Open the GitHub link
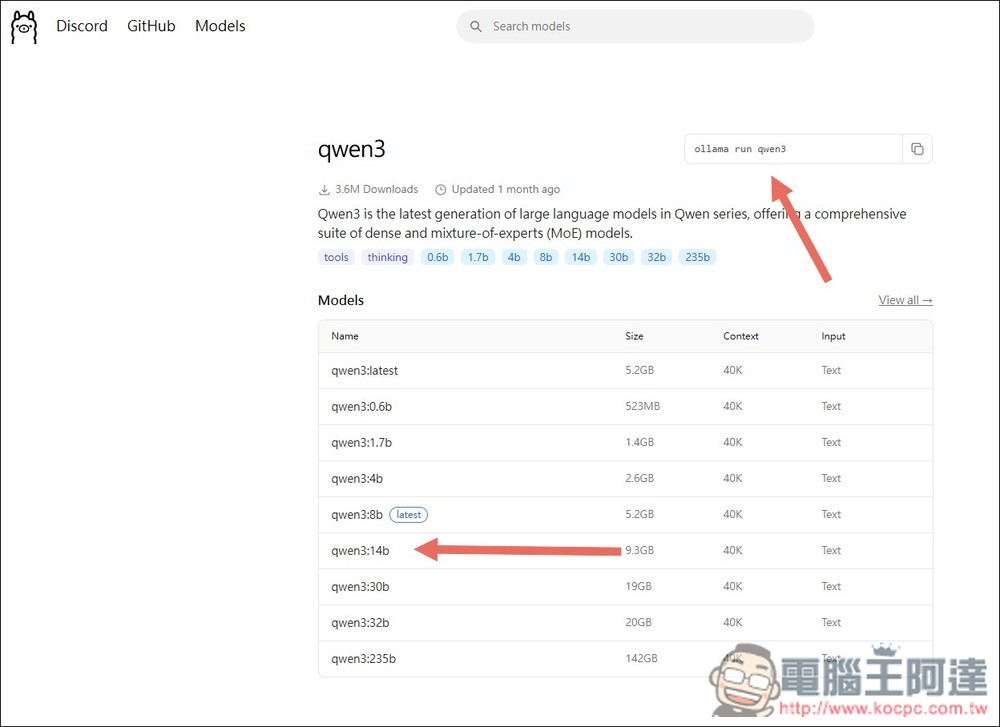Screen dimensions: 1000x727 [x=151, y=26]
